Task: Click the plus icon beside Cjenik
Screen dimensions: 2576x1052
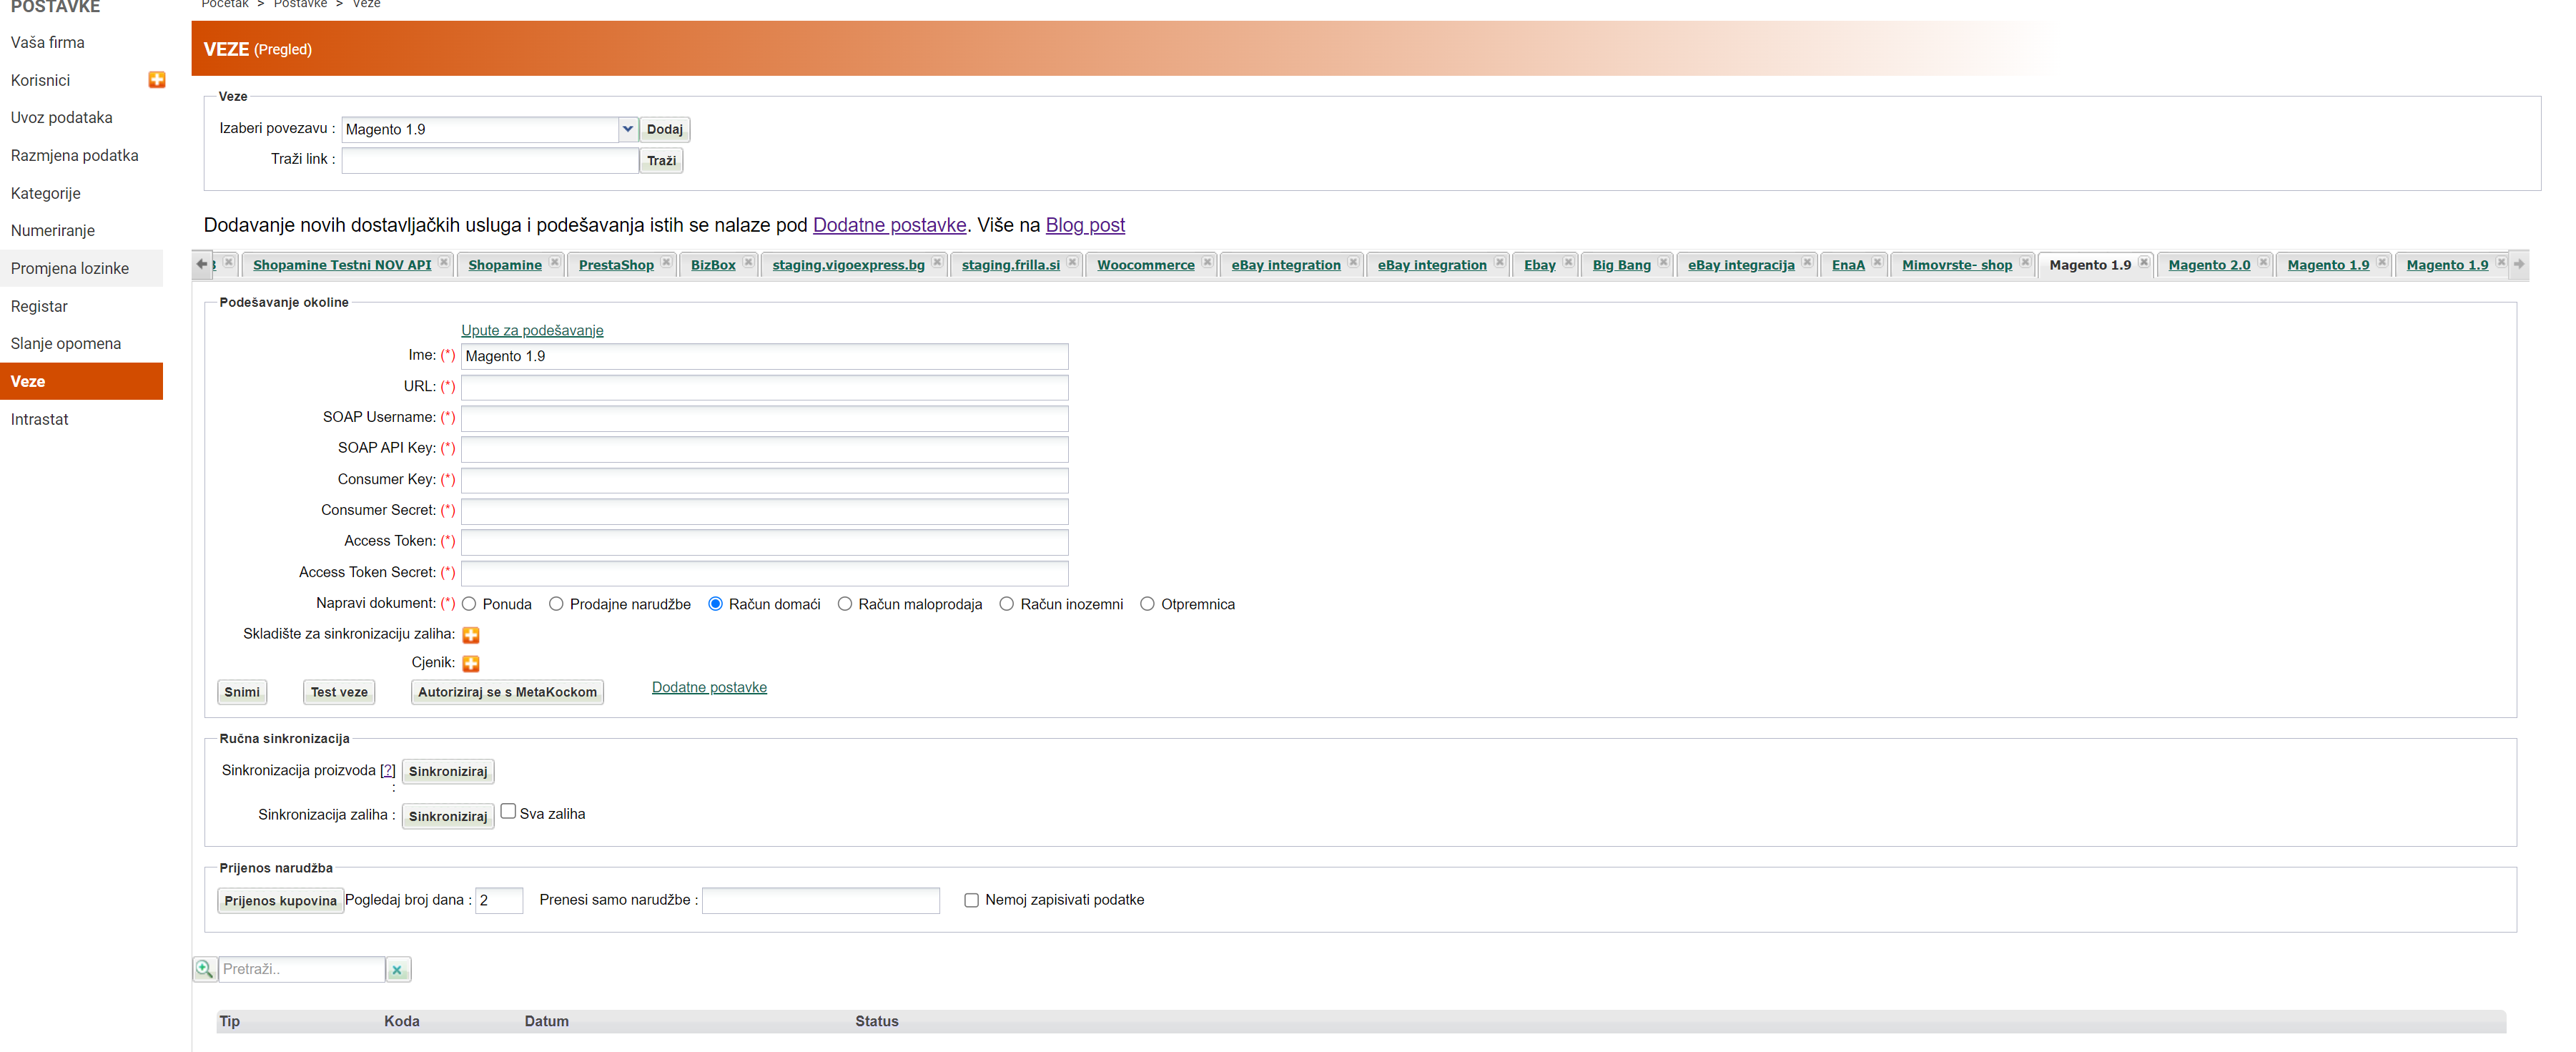Action: point(471,664)
